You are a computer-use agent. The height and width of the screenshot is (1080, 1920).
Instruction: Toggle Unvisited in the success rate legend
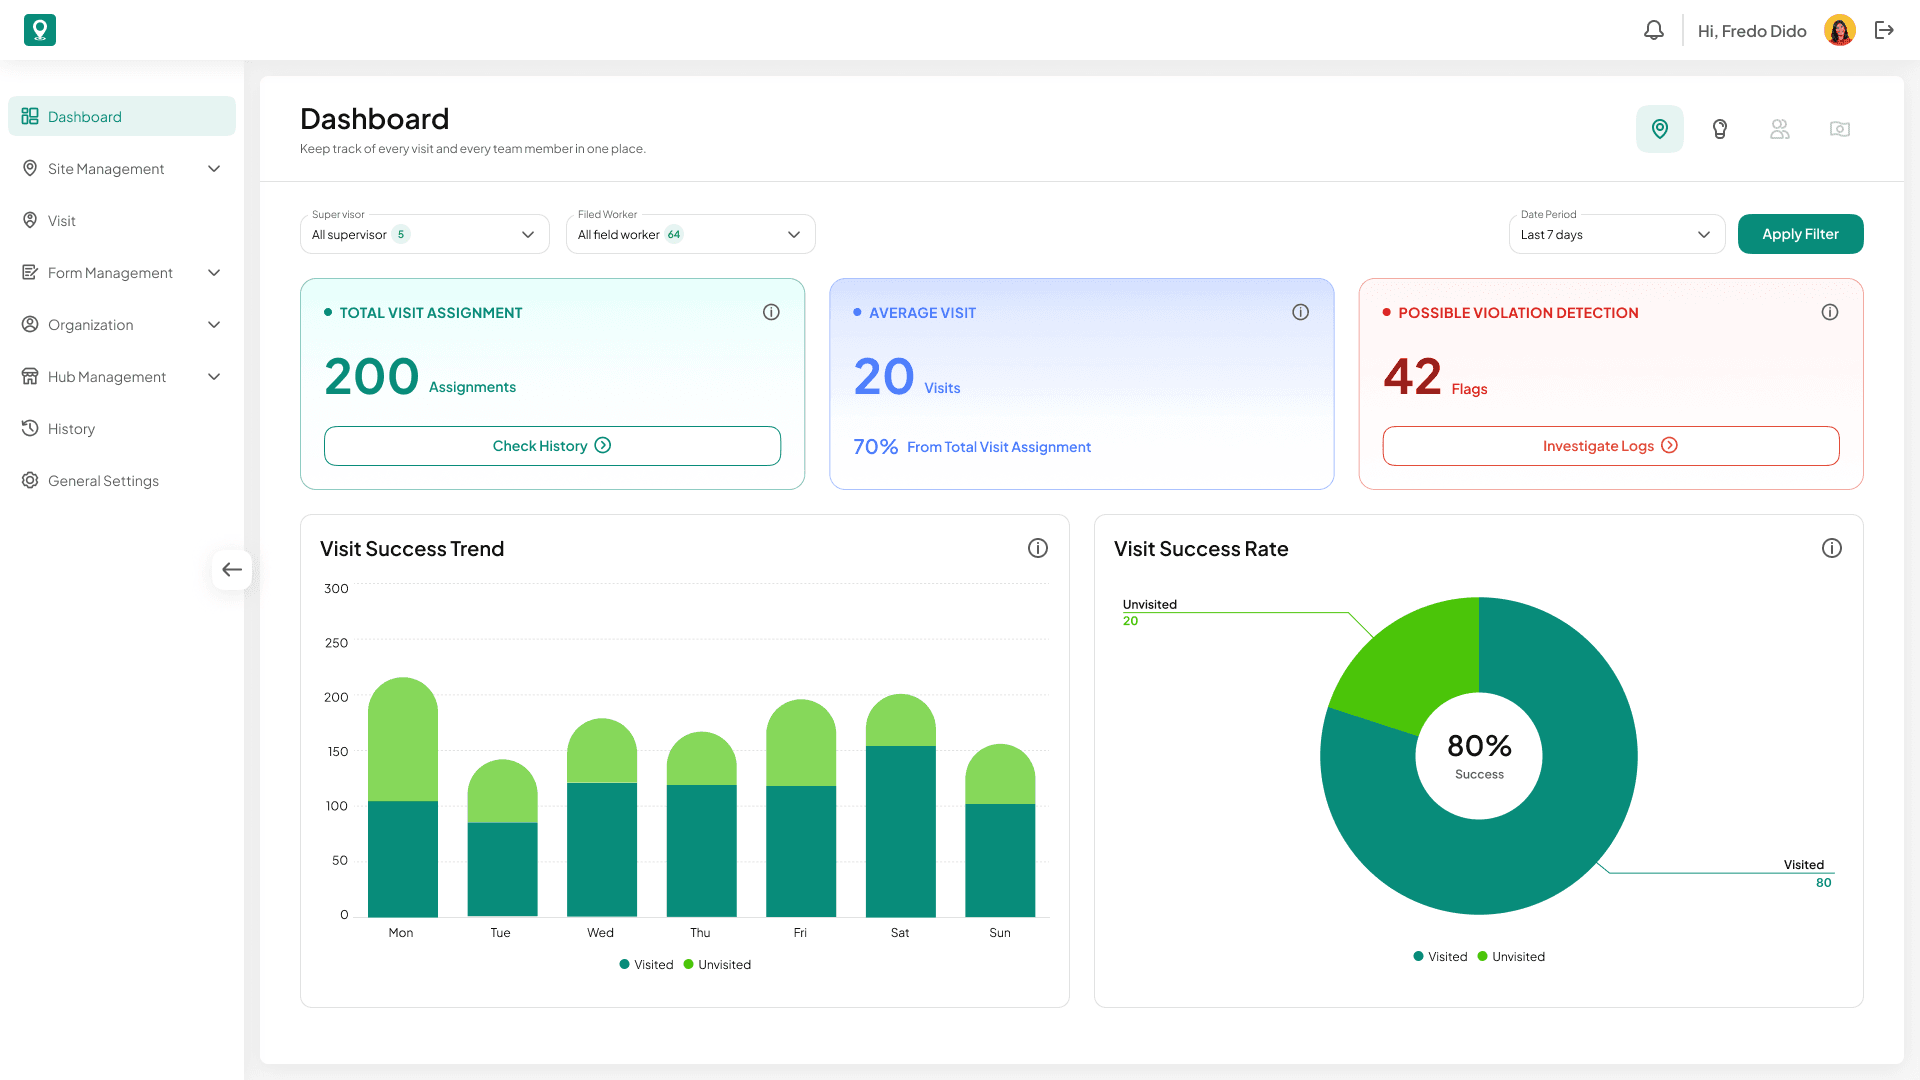click(1511, 957)
